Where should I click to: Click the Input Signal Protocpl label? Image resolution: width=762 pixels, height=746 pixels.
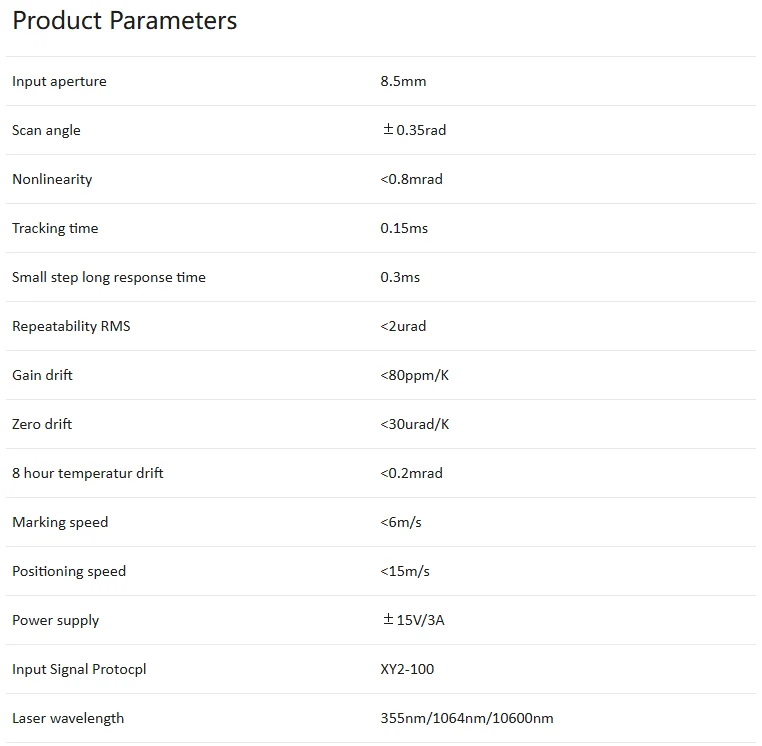pyautogui.click(x=79, y=669)
